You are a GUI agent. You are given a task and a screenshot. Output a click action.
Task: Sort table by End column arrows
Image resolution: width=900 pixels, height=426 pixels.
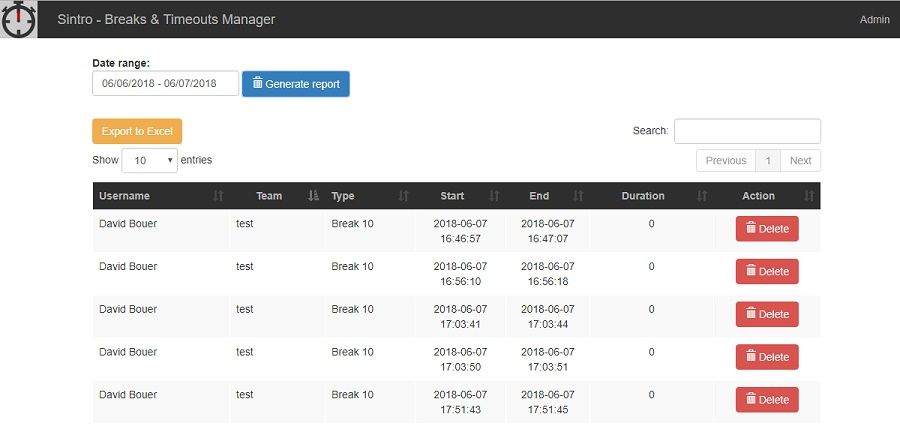pos(579,196)
